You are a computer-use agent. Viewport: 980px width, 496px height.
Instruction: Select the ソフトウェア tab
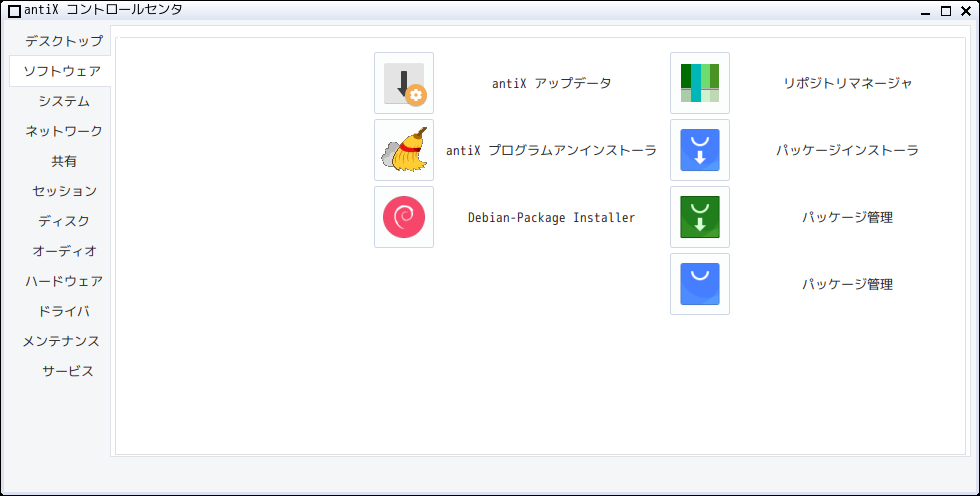point(61,71)
